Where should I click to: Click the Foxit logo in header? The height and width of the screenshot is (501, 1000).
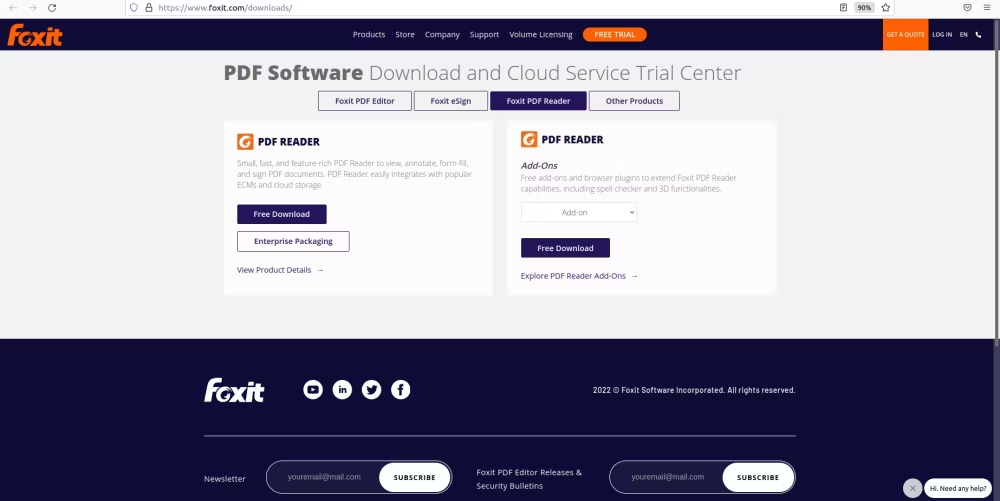34,35
